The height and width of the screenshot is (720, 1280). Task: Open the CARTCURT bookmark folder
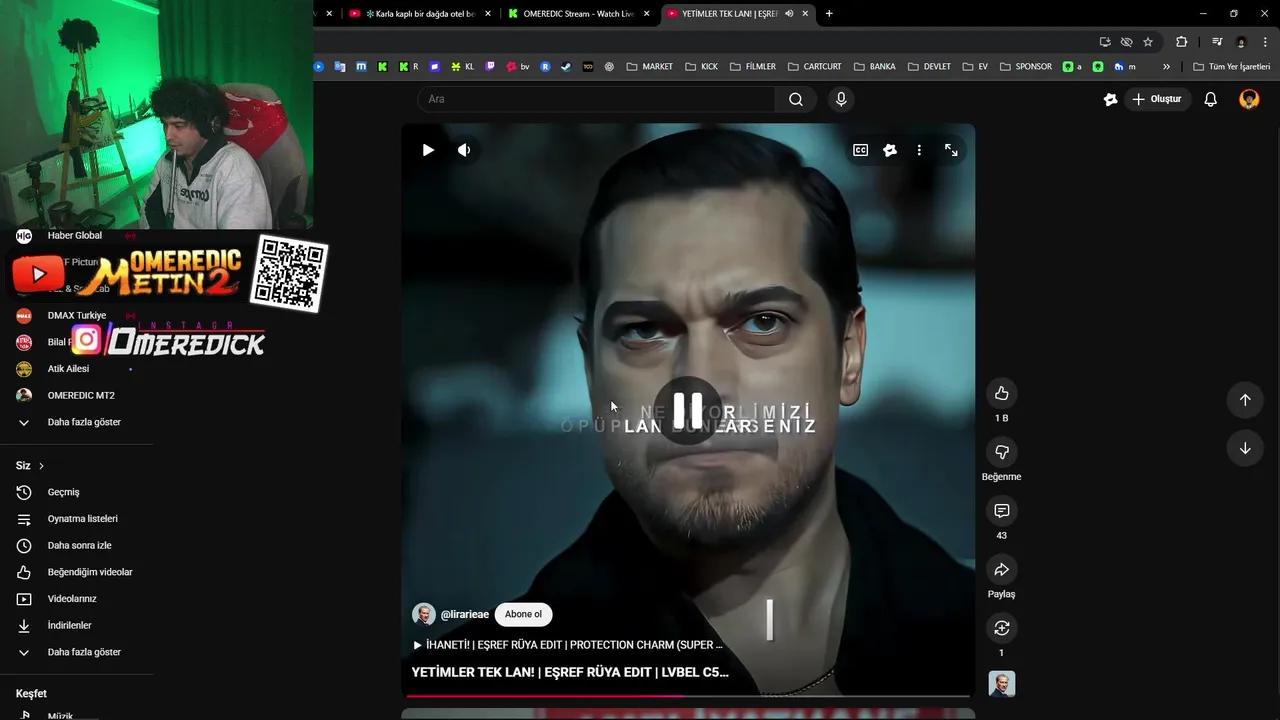click(814, 67)
